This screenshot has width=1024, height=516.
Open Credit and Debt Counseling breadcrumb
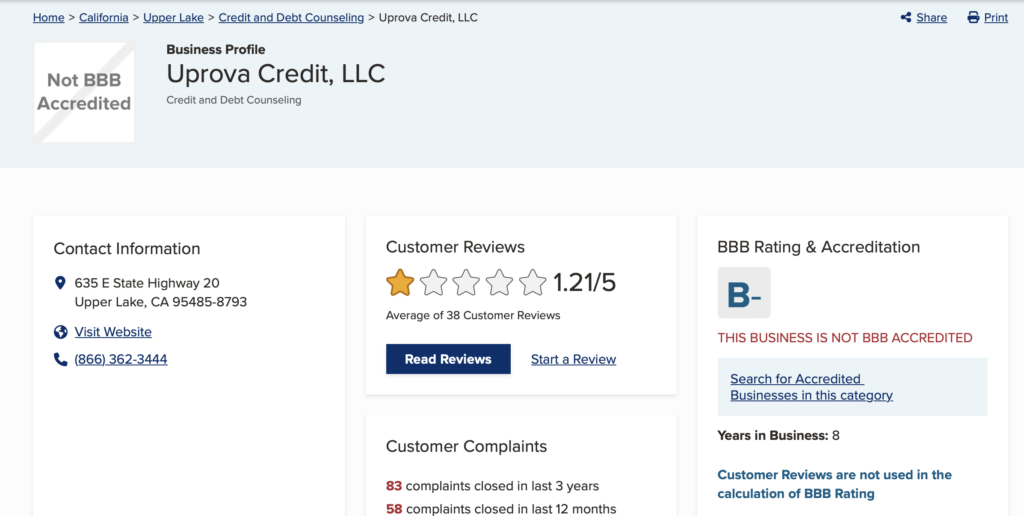click(x=291, y=18)
